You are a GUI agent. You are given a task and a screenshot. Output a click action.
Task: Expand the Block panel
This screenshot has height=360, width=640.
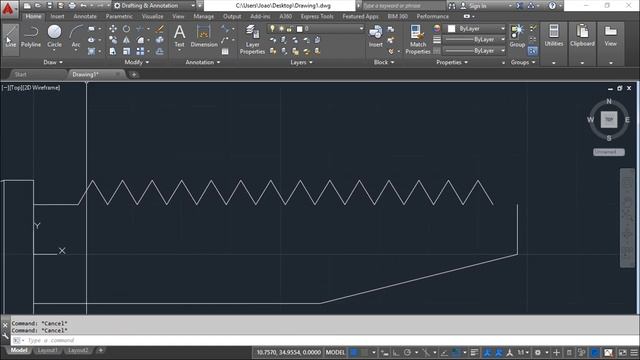coord(384,62)
